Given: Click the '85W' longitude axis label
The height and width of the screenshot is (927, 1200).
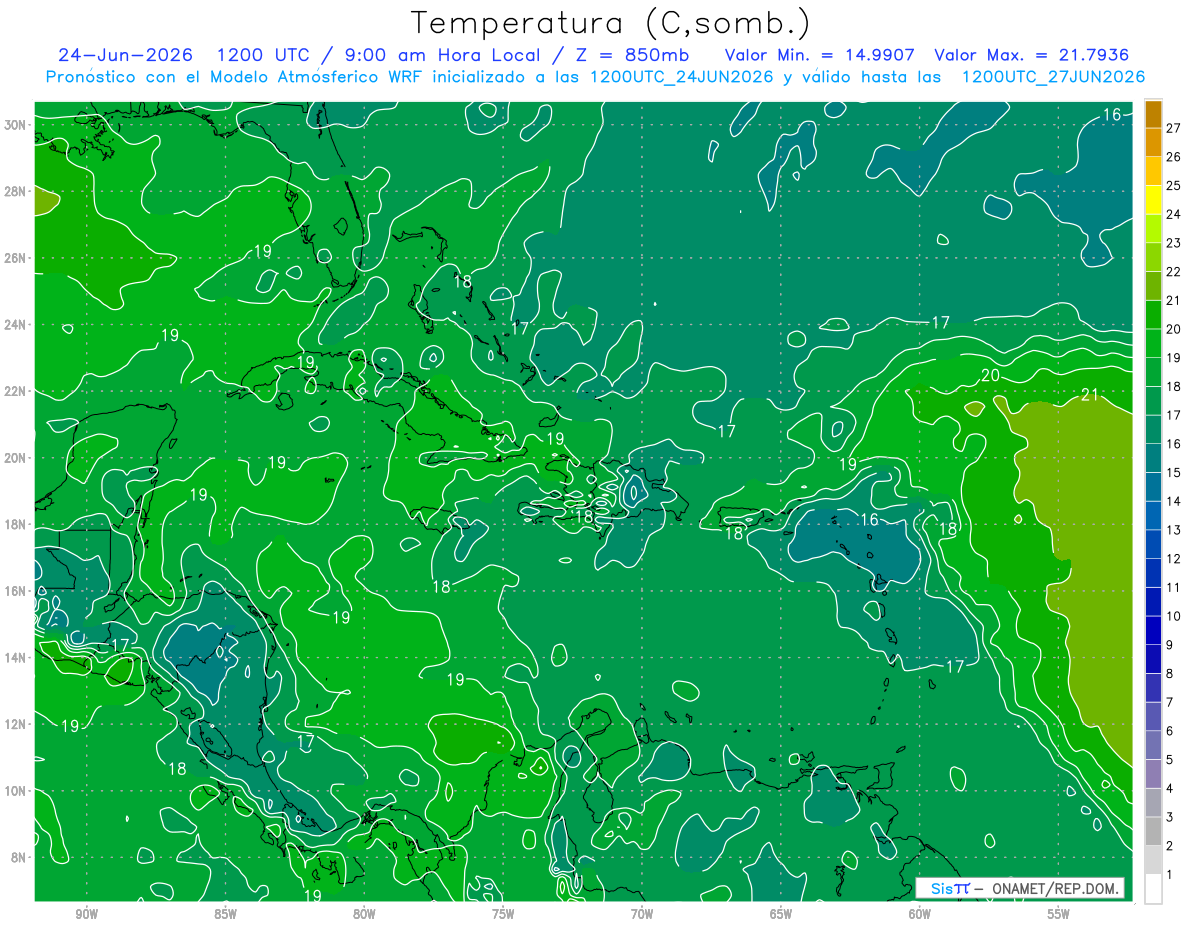Looking at the screenshot, I should pyautogui.click(x=225, y=914).
